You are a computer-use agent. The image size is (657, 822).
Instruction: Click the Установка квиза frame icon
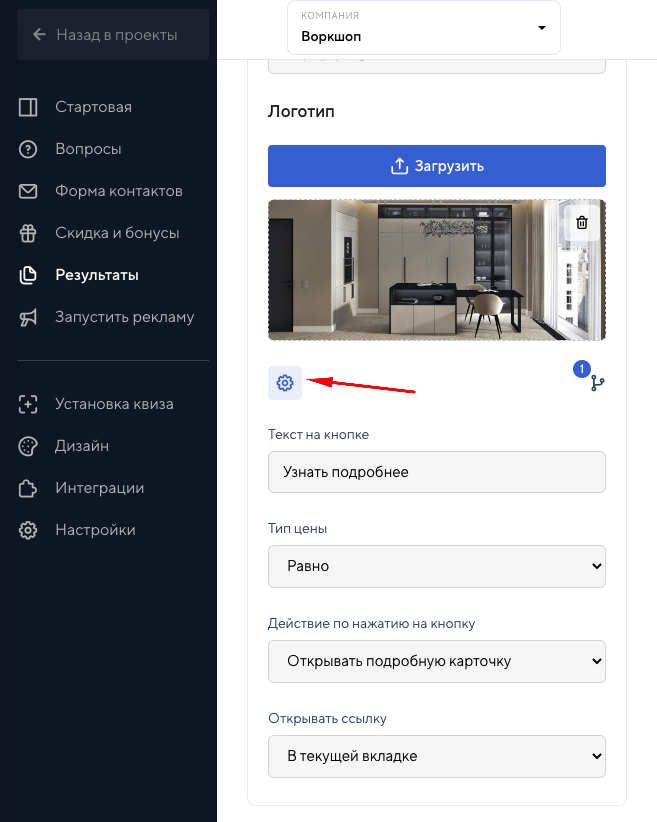click(x=28, y=404)
